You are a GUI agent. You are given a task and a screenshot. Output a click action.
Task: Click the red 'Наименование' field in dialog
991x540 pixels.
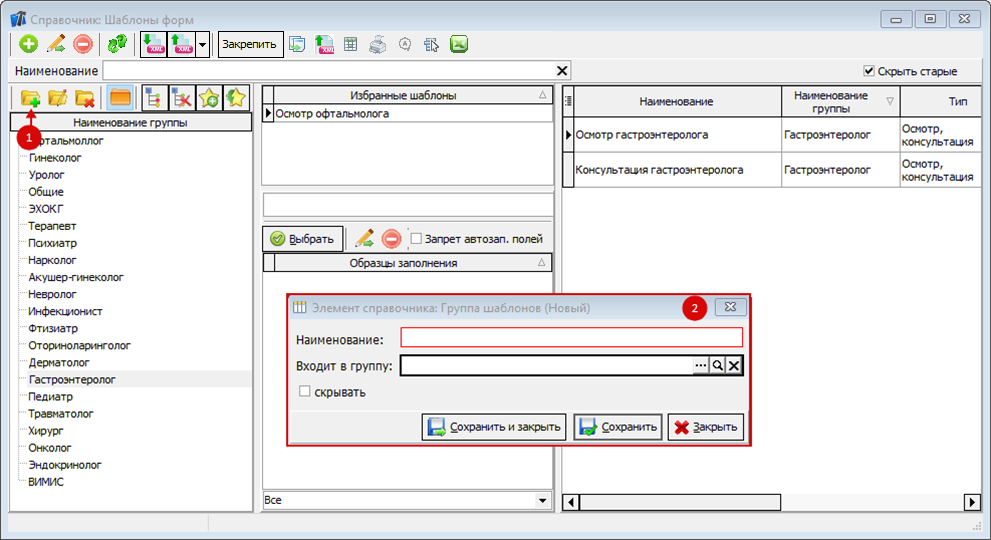(x=571, y=338)
